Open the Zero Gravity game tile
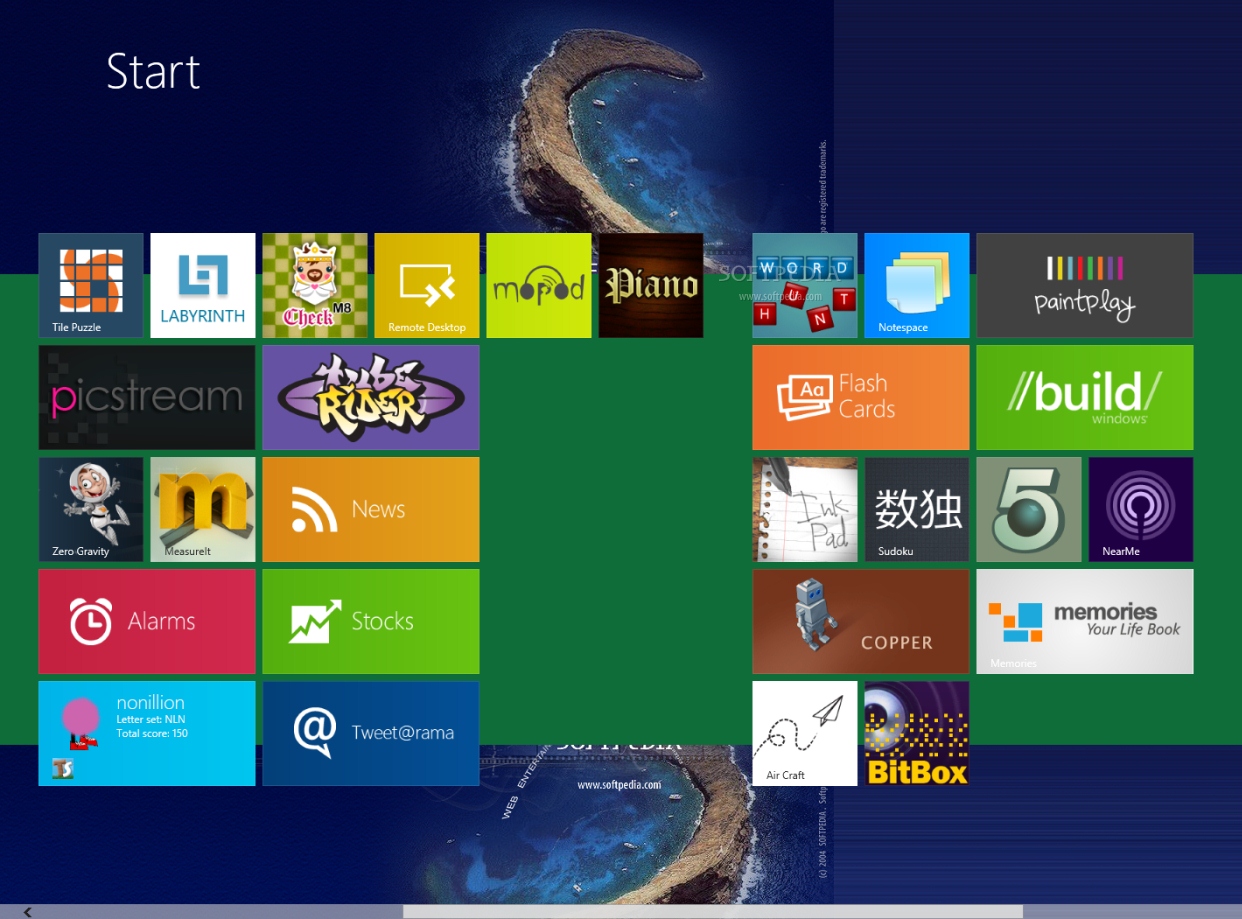 [91, 509]
